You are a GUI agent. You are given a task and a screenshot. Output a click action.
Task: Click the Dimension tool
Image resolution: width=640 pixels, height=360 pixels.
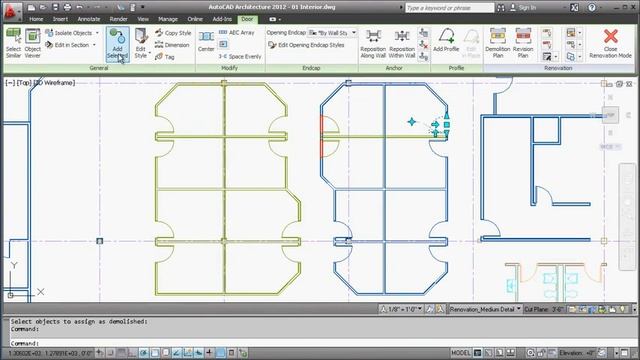pyautogui.click(x=172, y=45)
